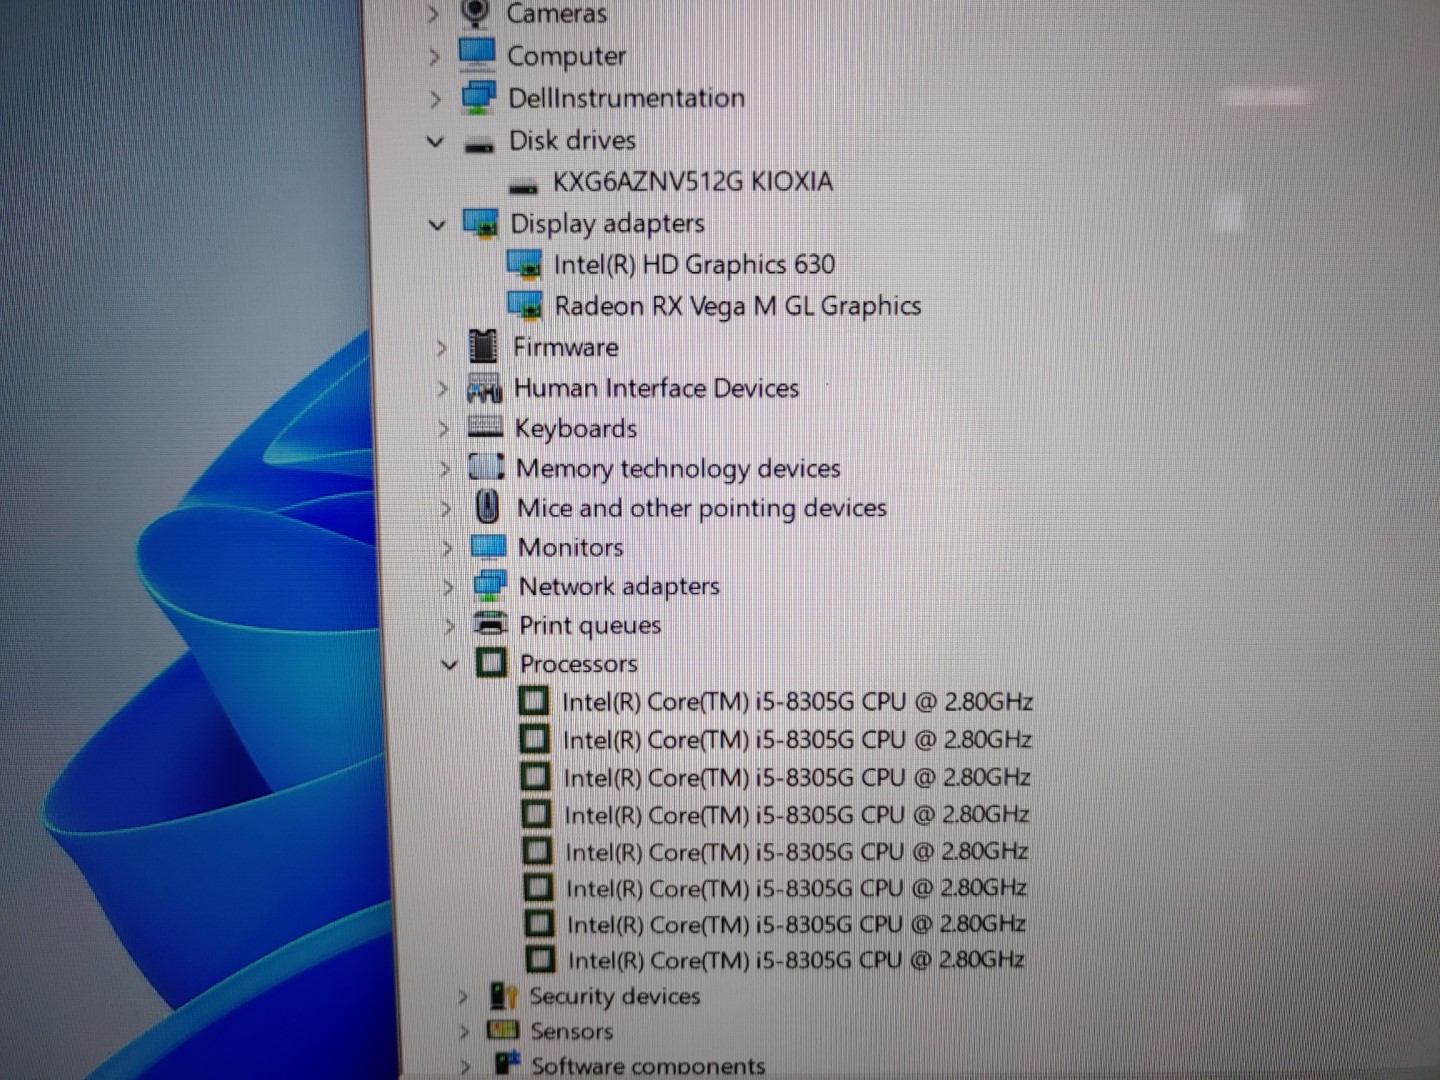
Task: Collapse the Disk drives category
Action: click(x=435, y=141)
